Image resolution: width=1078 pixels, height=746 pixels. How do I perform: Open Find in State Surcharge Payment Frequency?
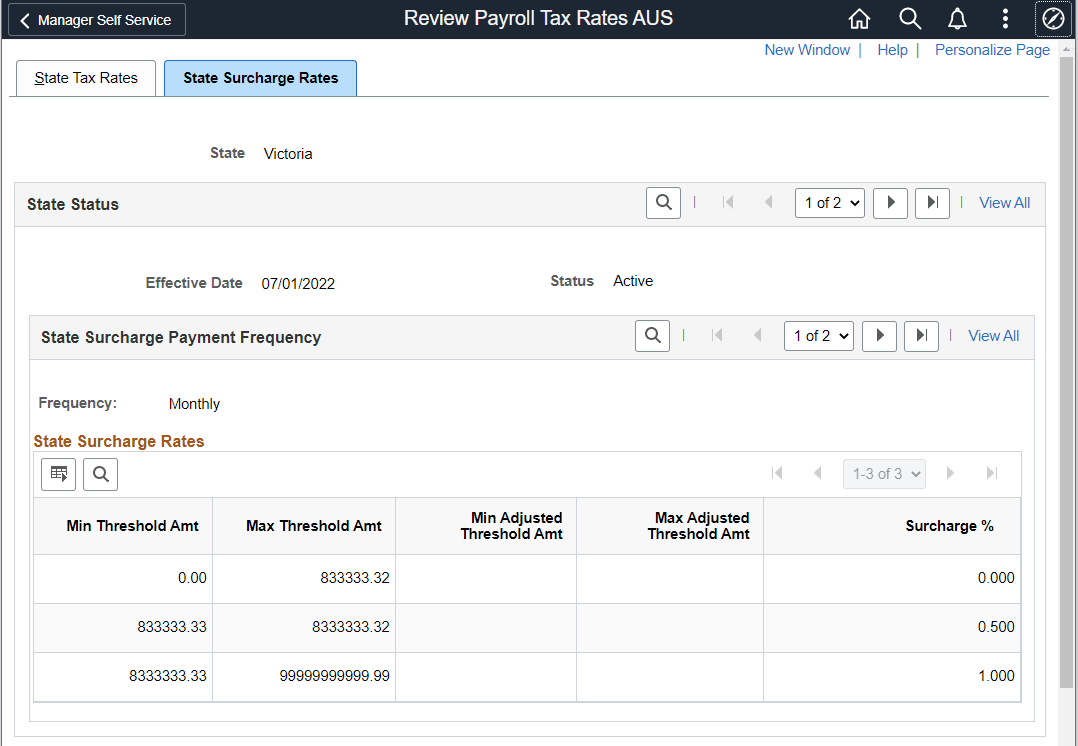652,335
